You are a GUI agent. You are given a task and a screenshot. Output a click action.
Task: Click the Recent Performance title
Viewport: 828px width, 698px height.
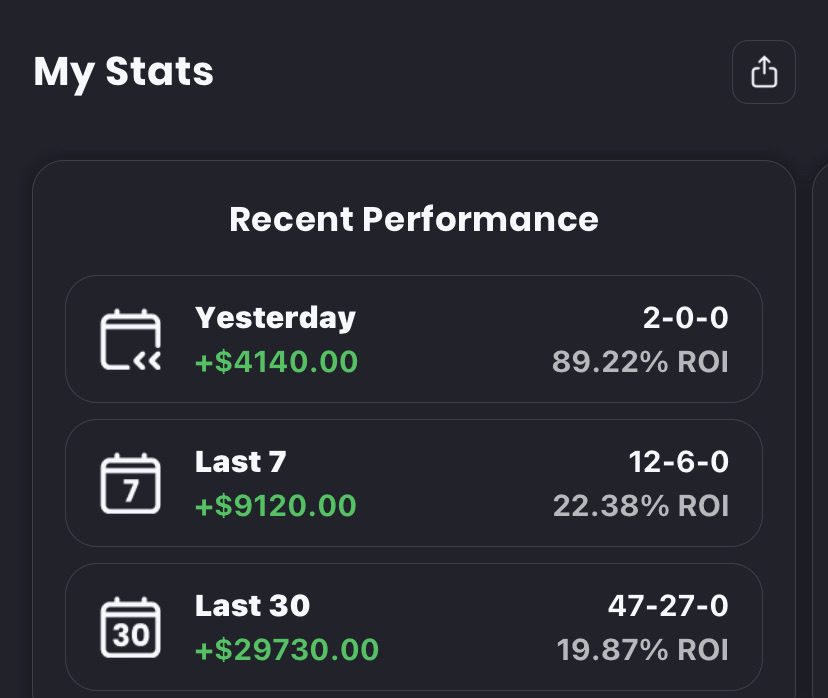pos(414,219)
